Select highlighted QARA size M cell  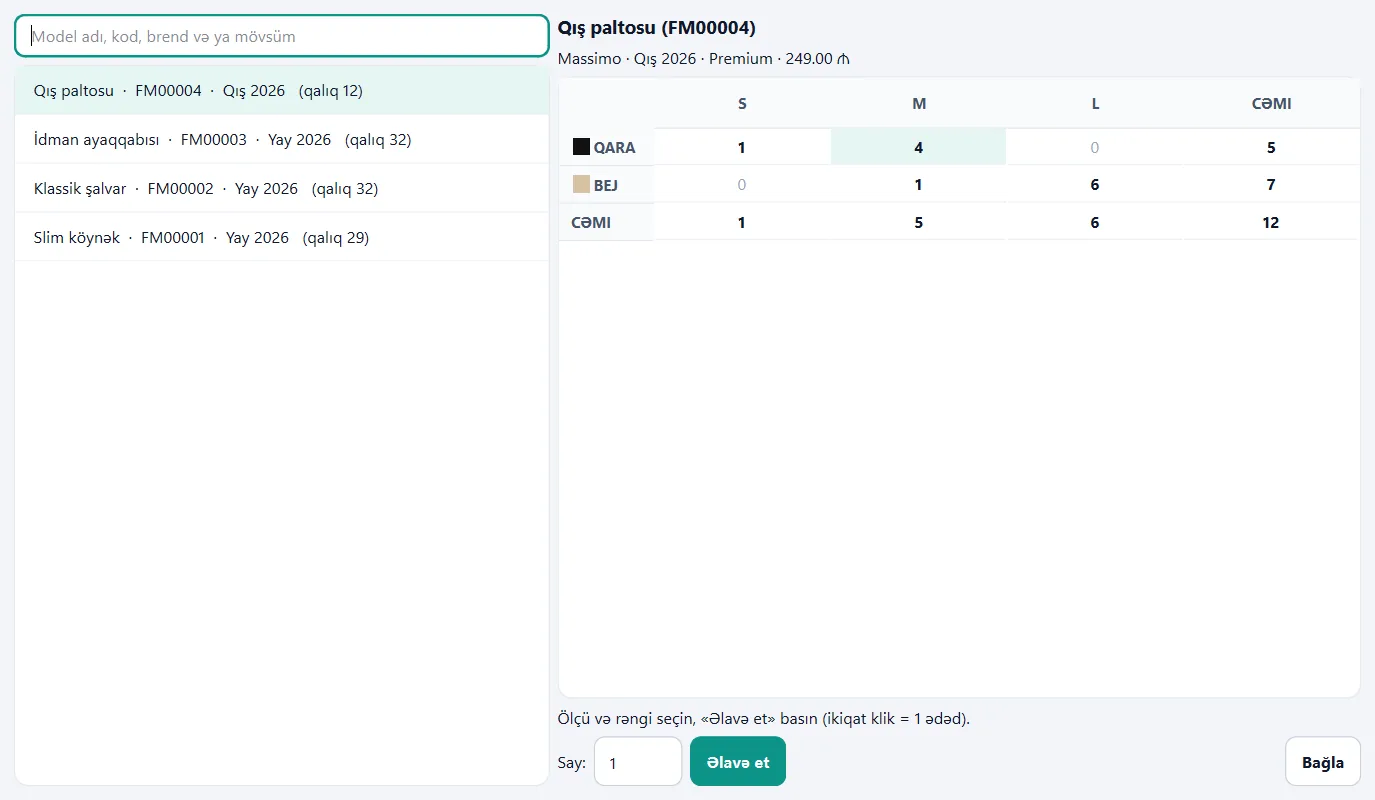pyautogui.click(x=918, y=147)
